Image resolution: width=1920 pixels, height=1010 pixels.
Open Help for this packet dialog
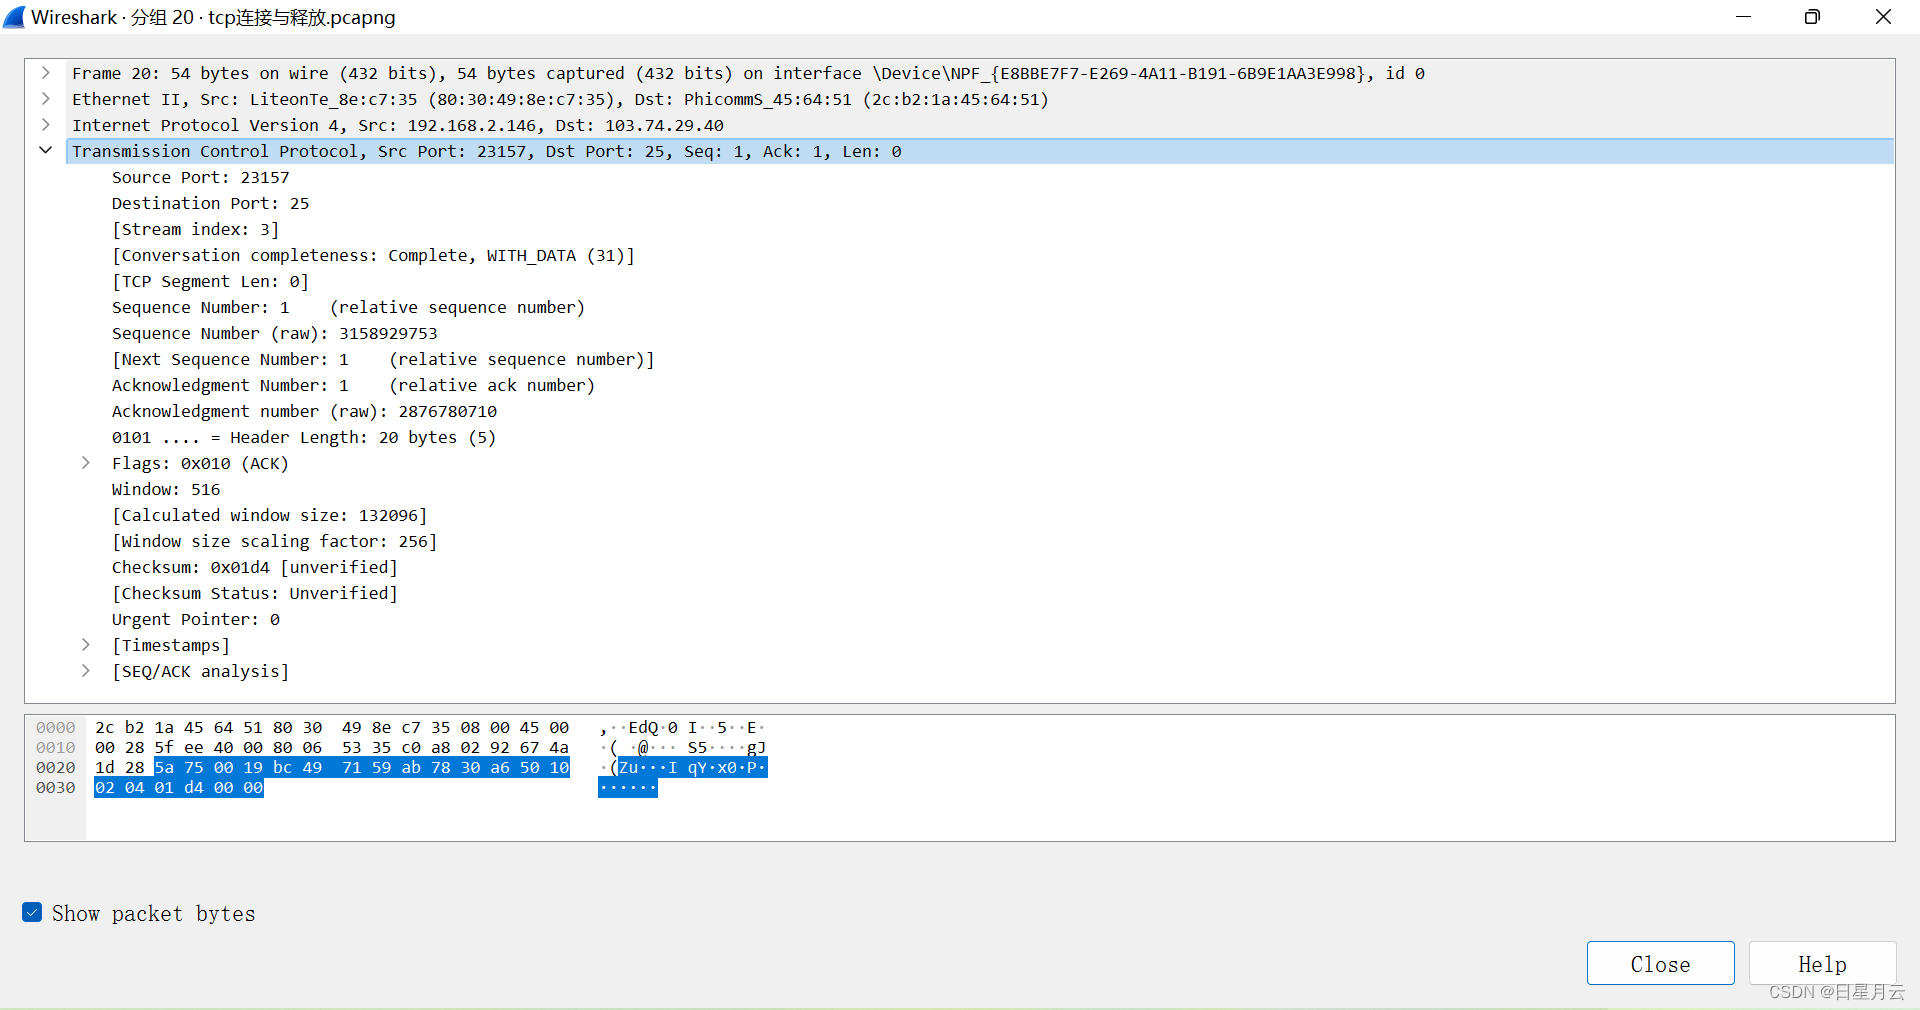[1822, 963]
